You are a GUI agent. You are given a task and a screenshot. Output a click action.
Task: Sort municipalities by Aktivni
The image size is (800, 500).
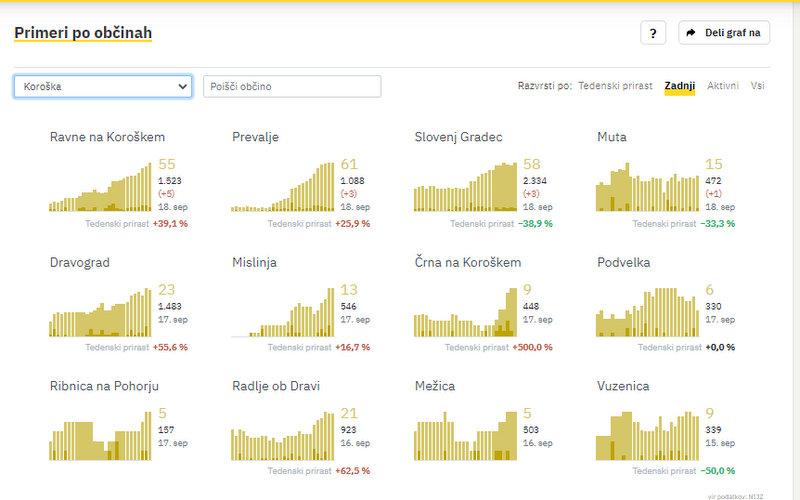[723, 86]
